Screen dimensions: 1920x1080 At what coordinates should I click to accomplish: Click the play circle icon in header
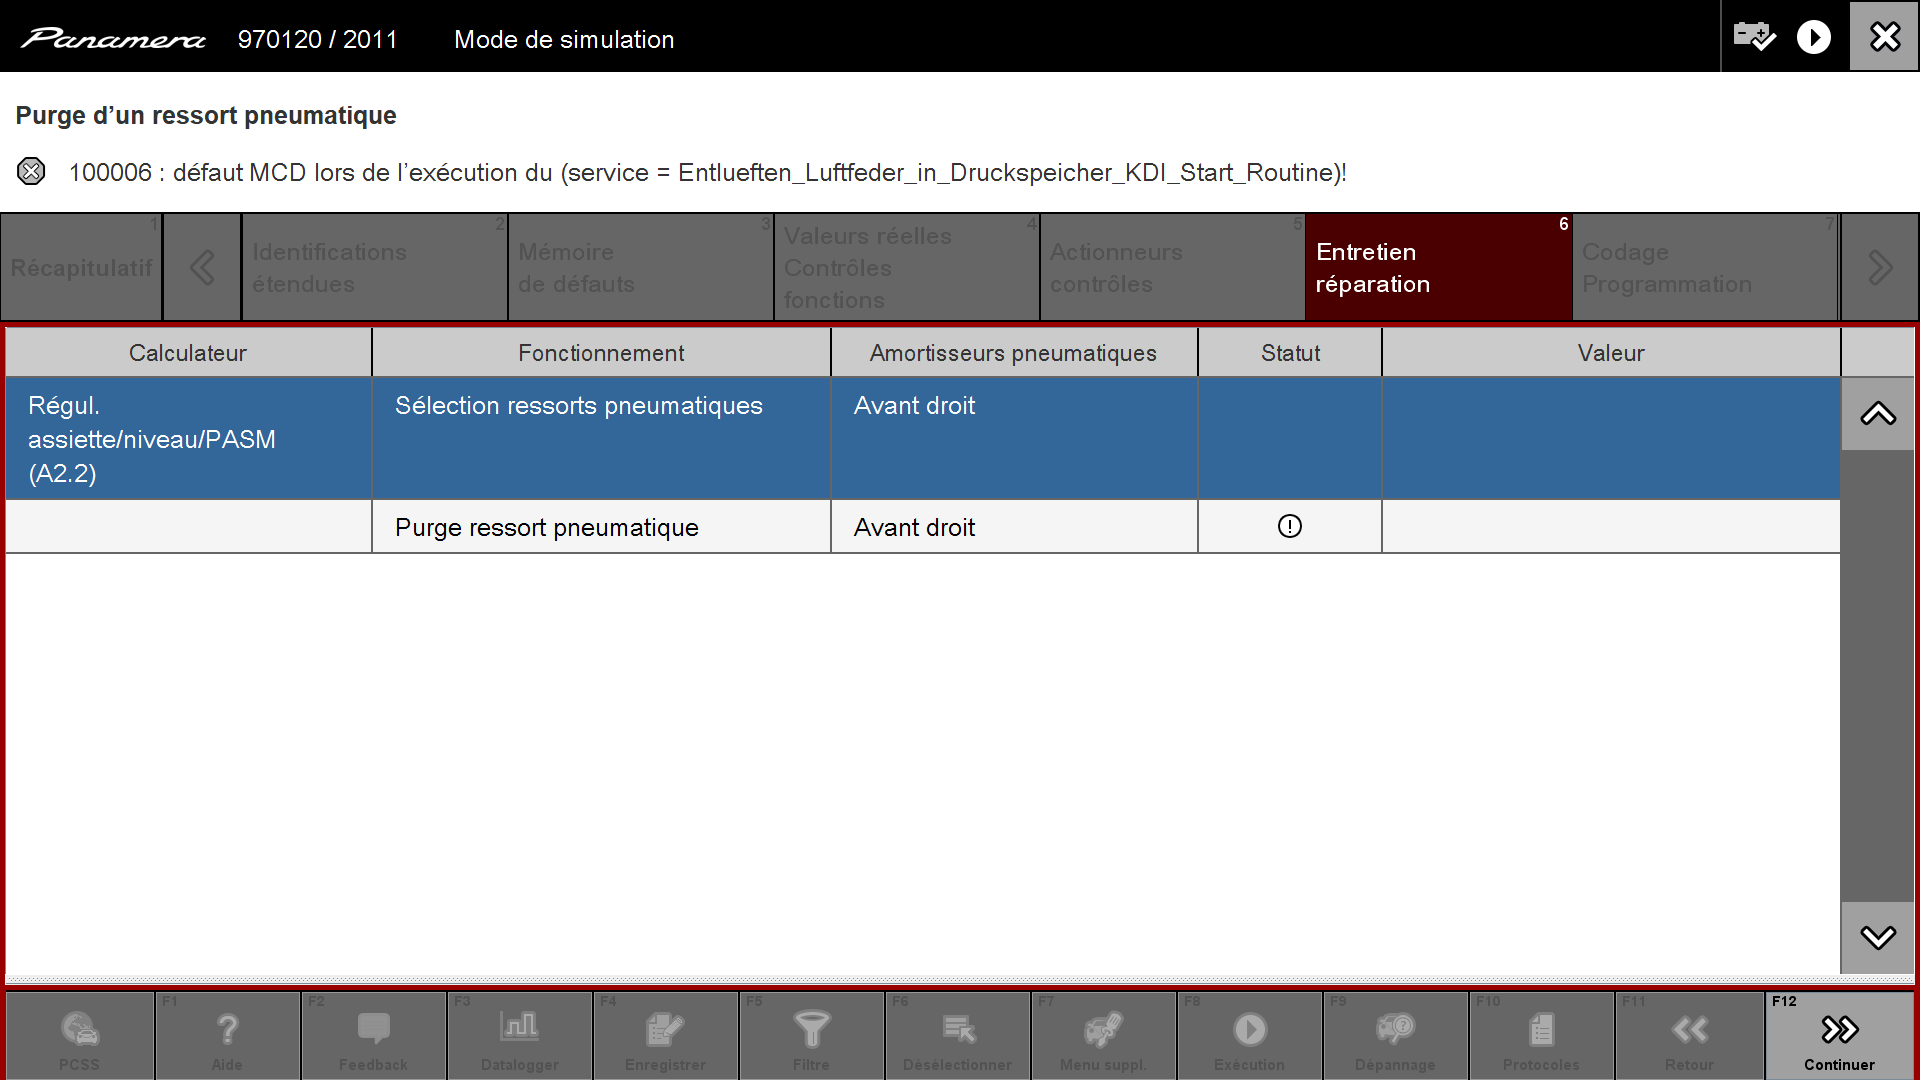[1814, 37]
